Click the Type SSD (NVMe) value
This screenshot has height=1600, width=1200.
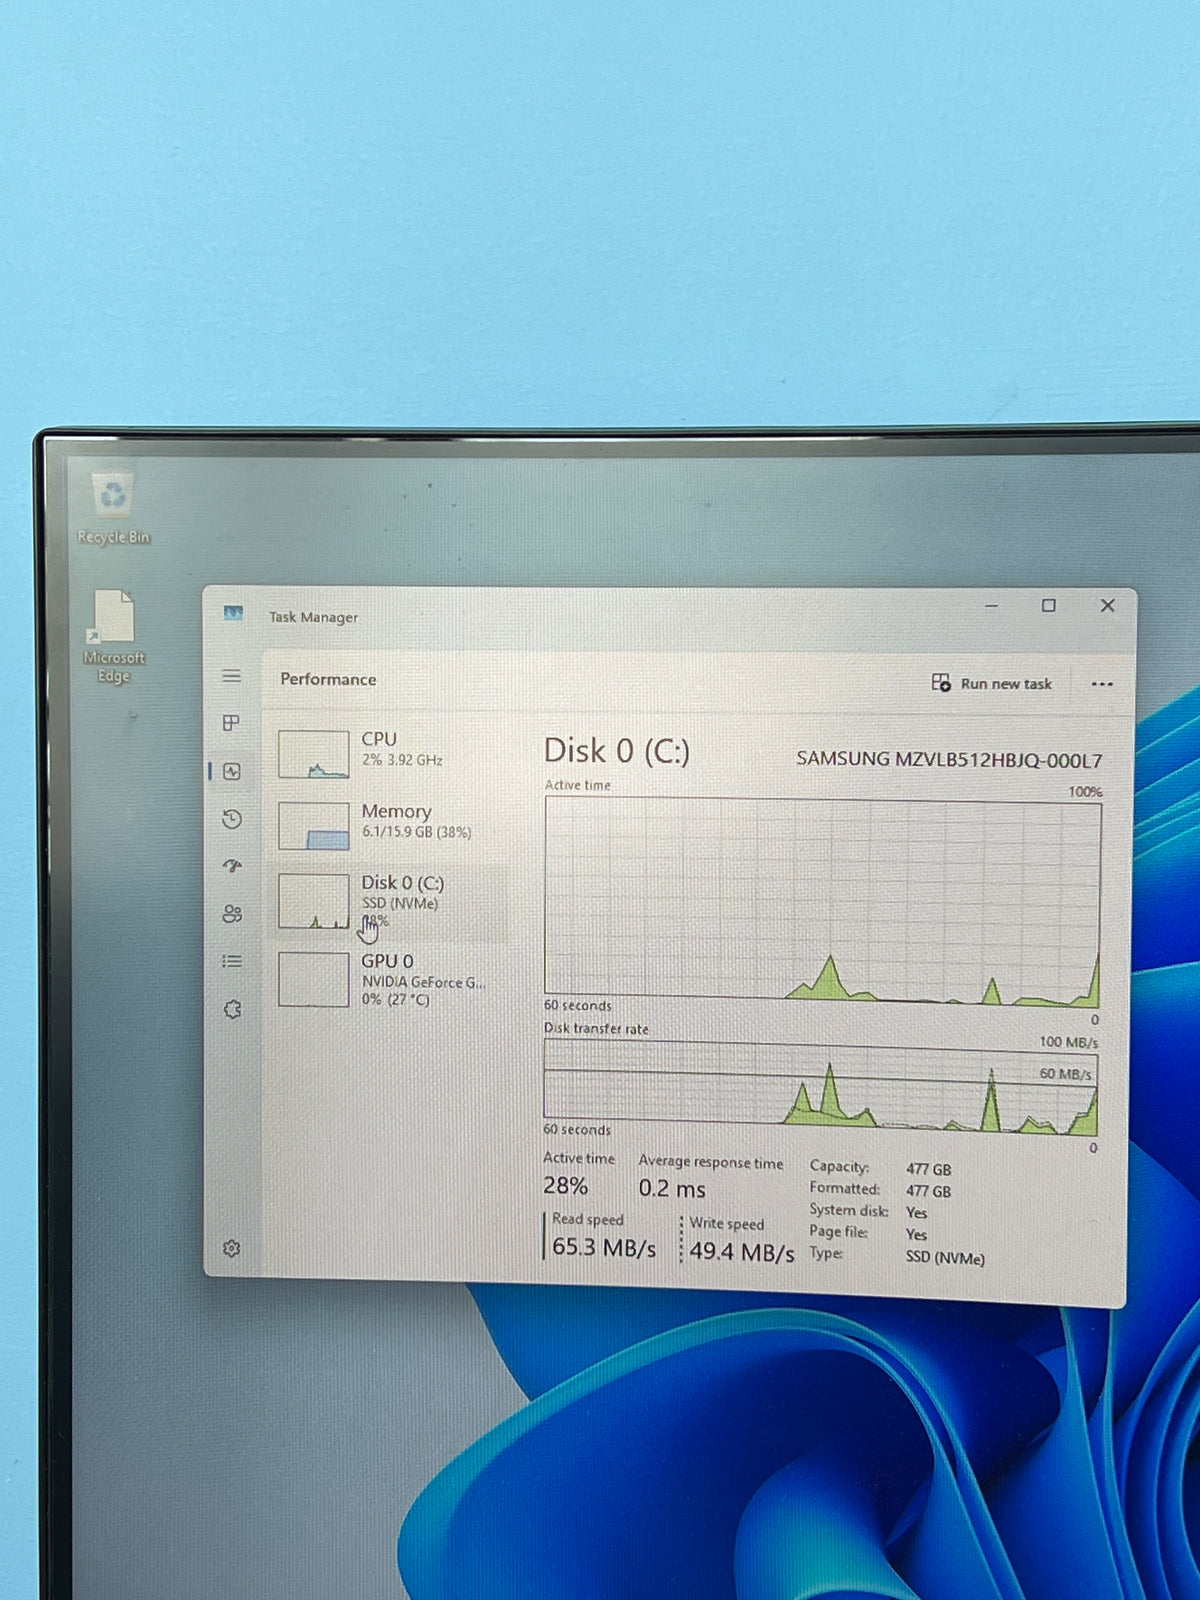click(945, 1258)
